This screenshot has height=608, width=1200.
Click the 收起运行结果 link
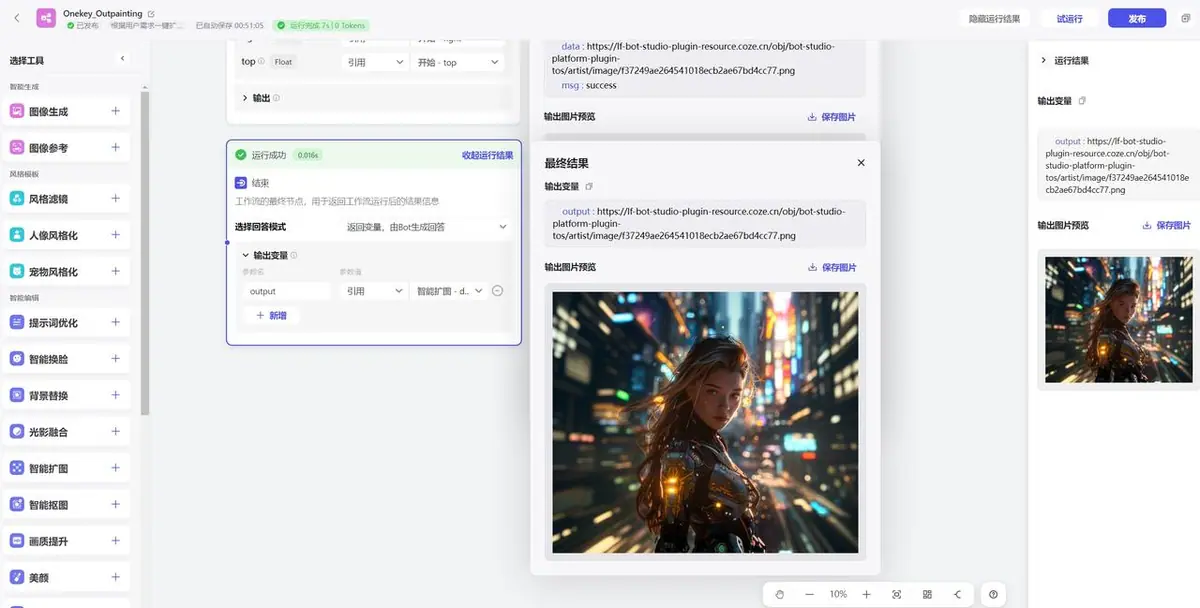click(487, 155)
